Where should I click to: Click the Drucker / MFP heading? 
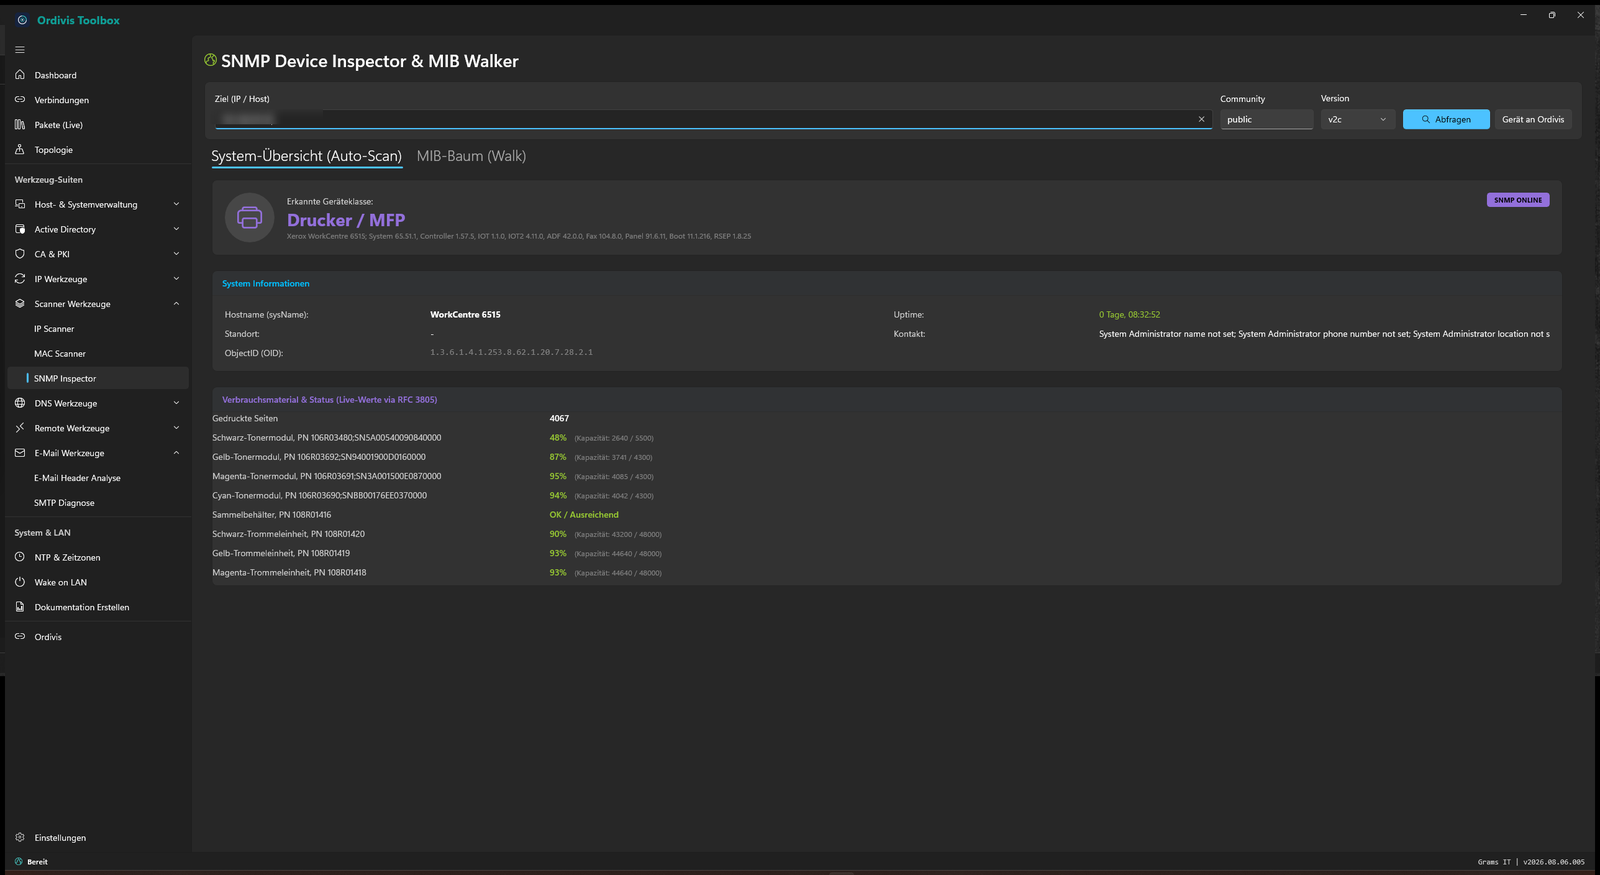346,220
